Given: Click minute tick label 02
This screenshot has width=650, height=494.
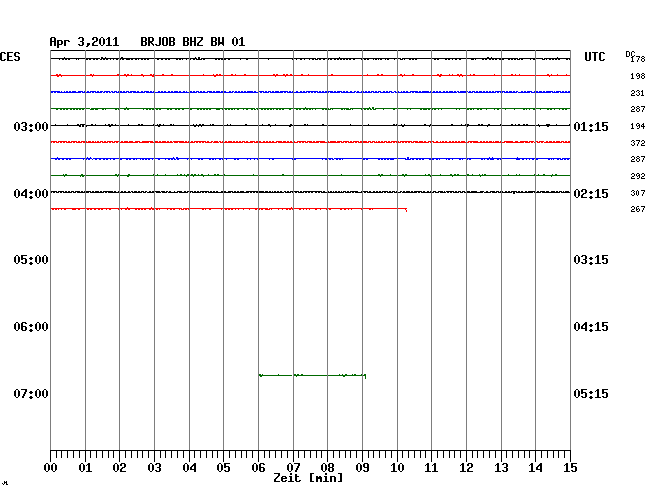Looking at the screenshot, I should click(x=119, y=468).
